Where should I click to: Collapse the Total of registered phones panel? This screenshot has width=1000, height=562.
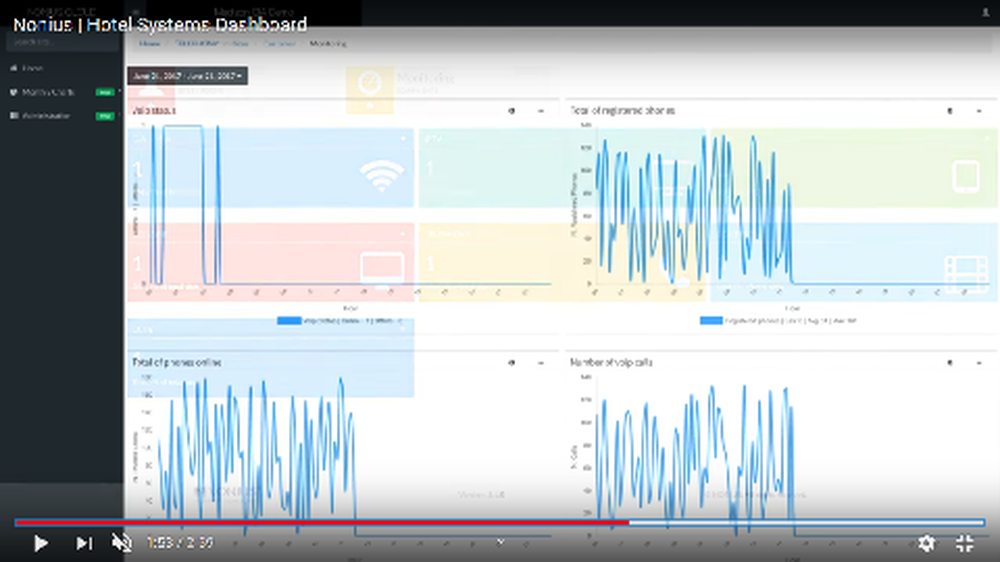(x=979, y=111)
